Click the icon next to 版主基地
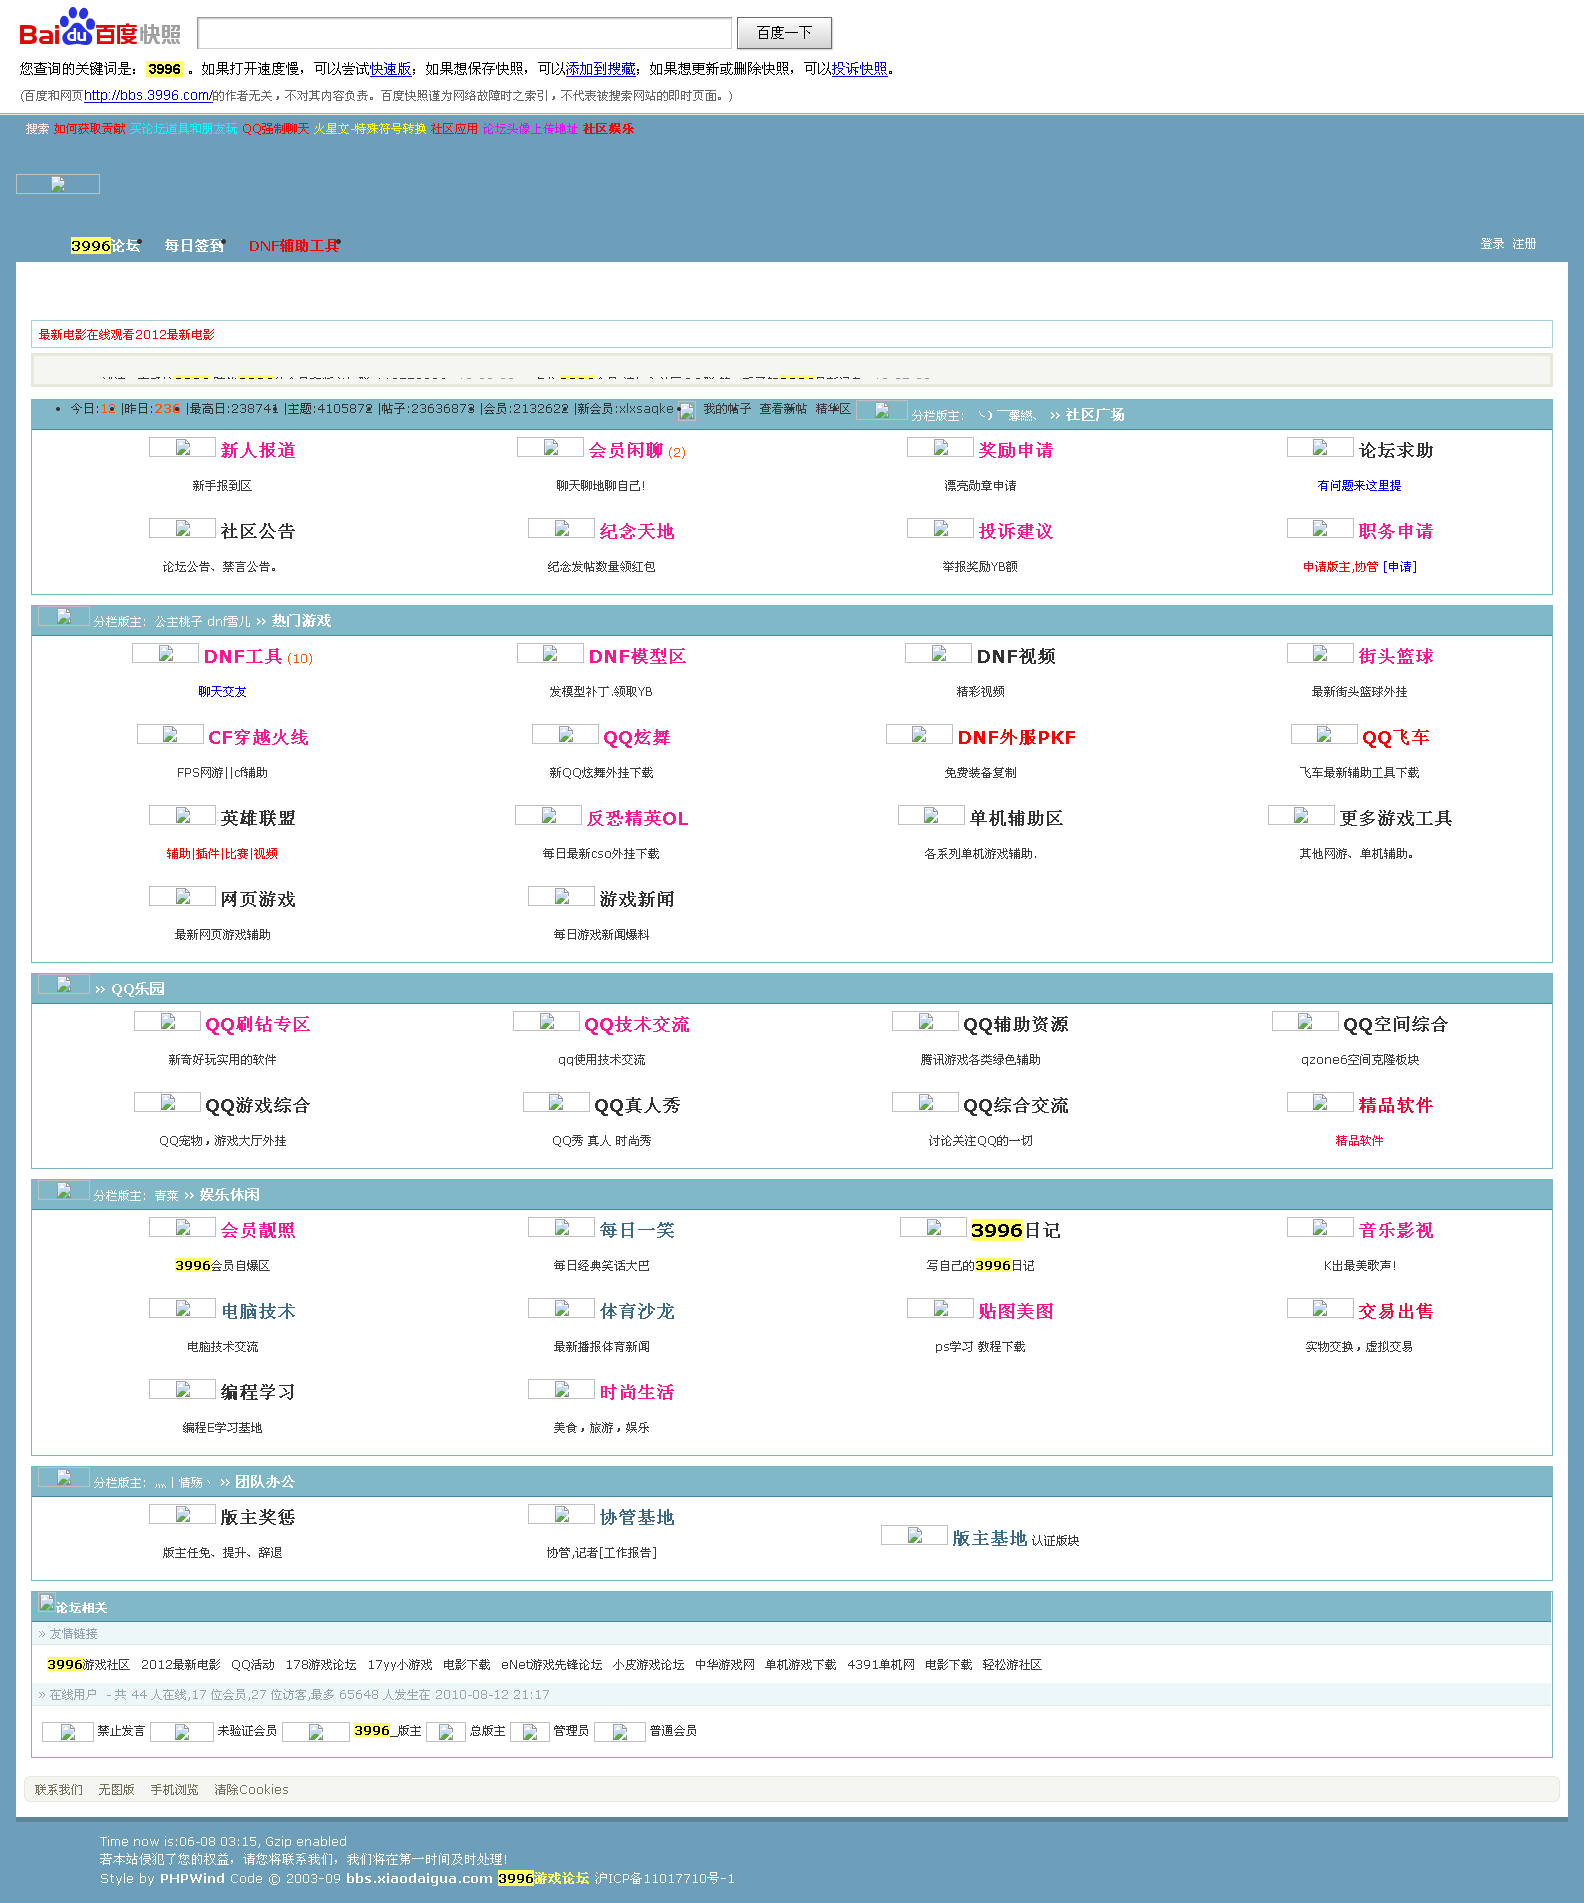Image resolution: width=1584 pixels, height=1903 pixels. click(914, 1536)
